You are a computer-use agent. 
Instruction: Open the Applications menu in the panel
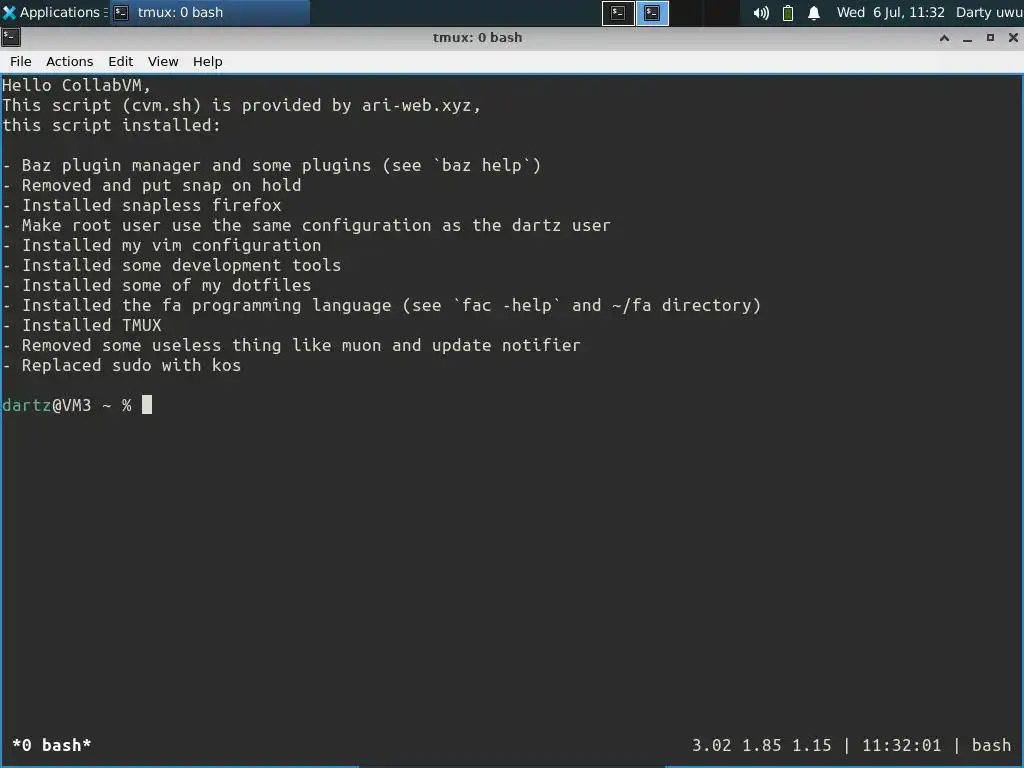point(55,12)
